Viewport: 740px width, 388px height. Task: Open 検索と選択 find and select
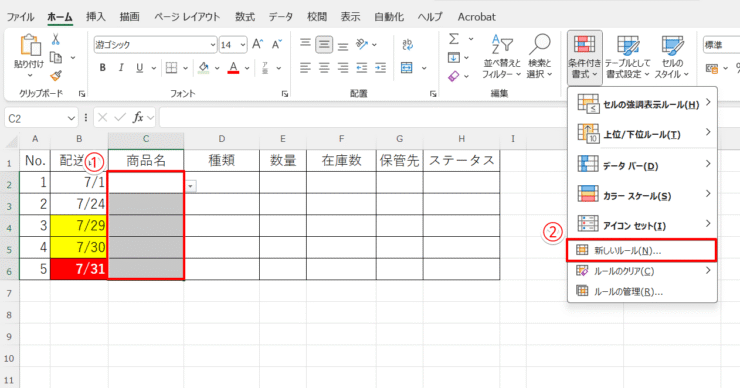539,57
